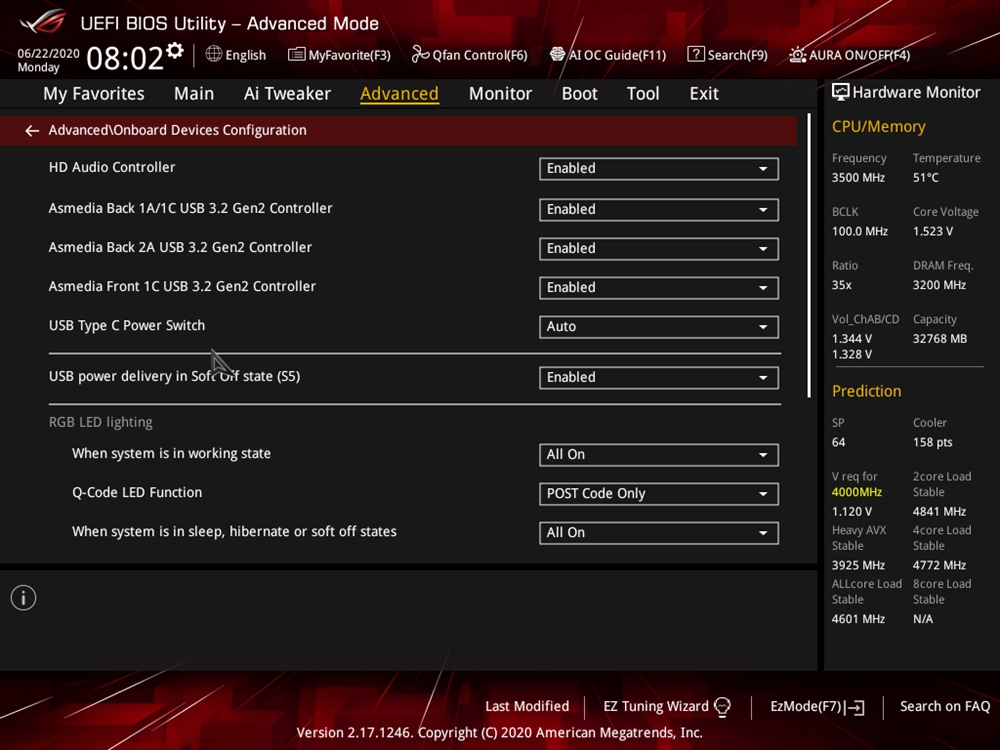The image size is (1000, 750).
Task: Open MyFavorite(F3) shortcut
Action: (x=339, y=55)
